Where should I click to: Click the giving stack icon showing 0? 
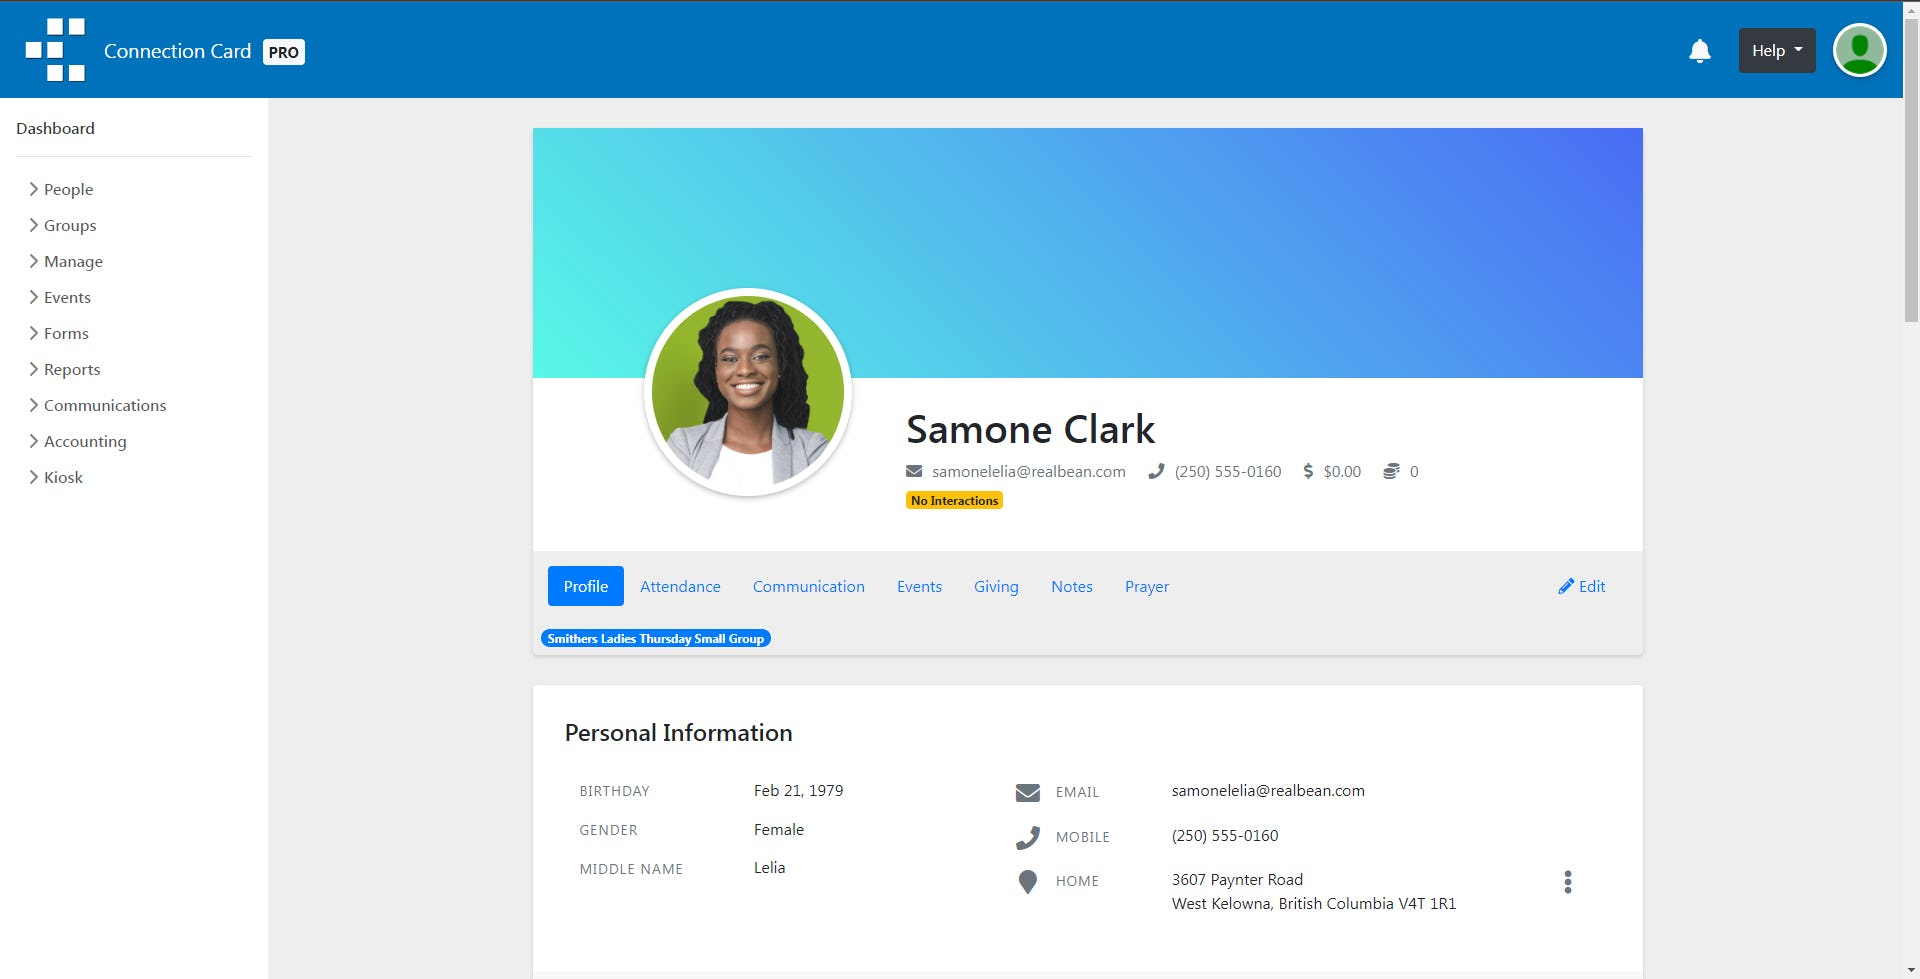pyautogui.click(x=1390, y=471)
